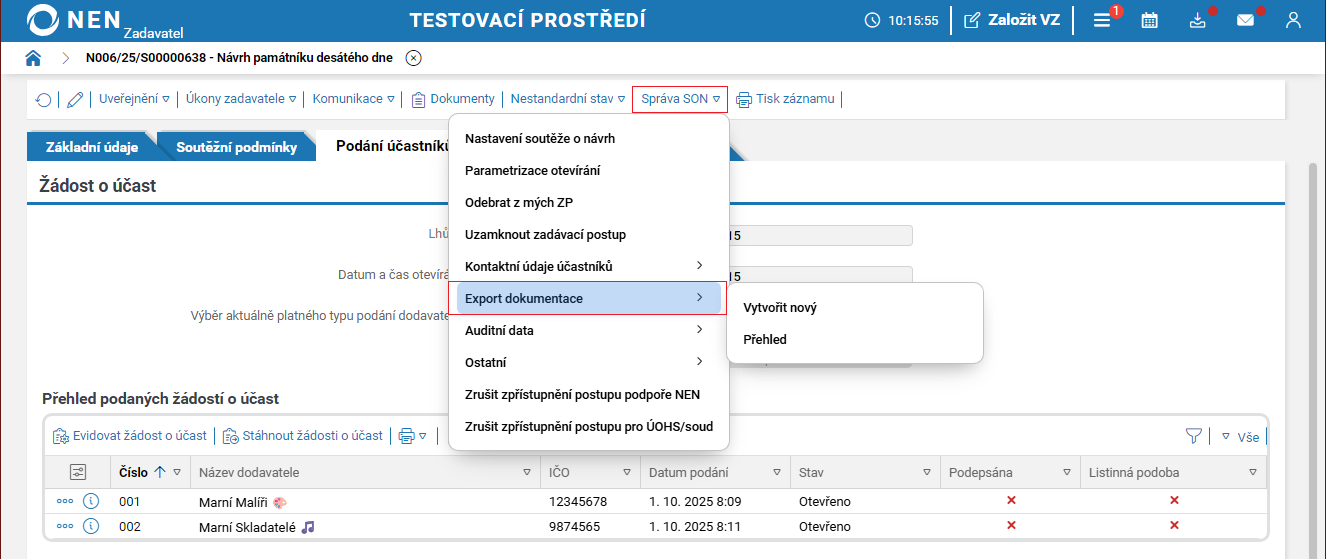The image size is (1326, 559).
Task: Open info icon for Marní Skladatelé
Action: coord(91,526)
